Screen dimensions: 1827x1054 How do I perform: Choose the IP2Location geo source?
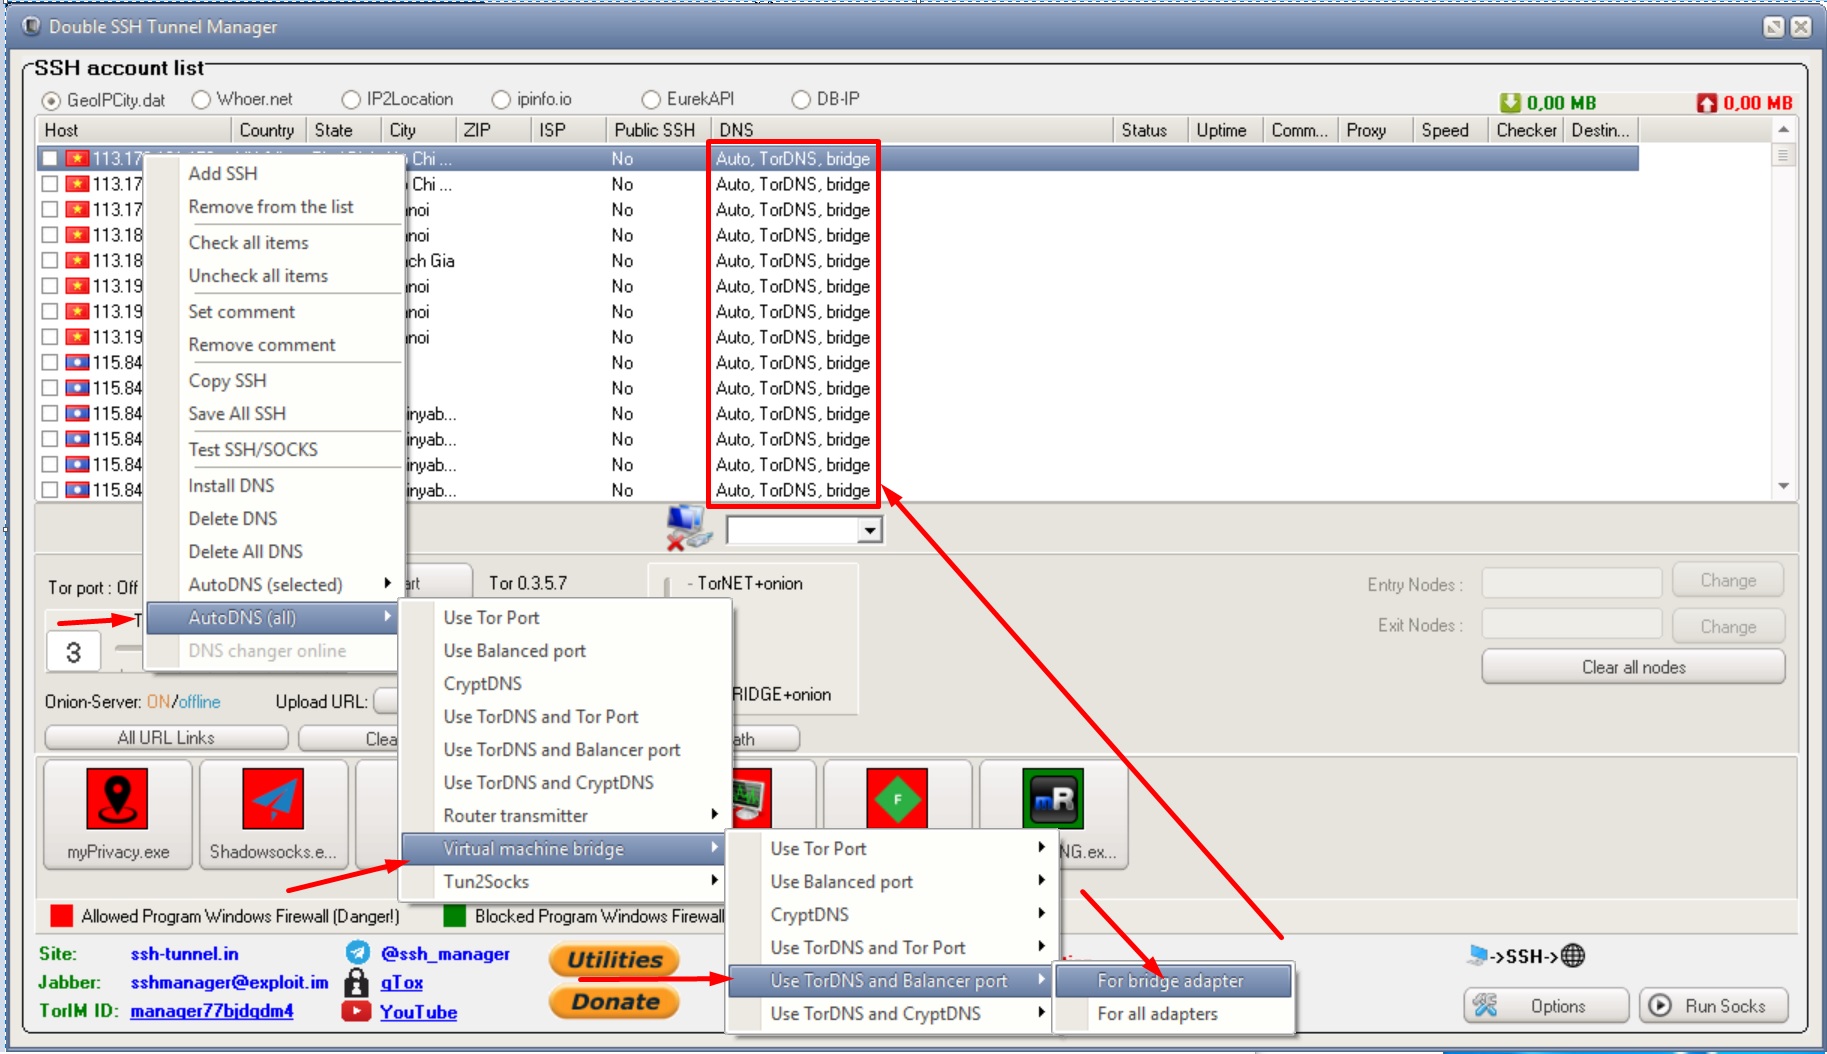pos(351,100)
